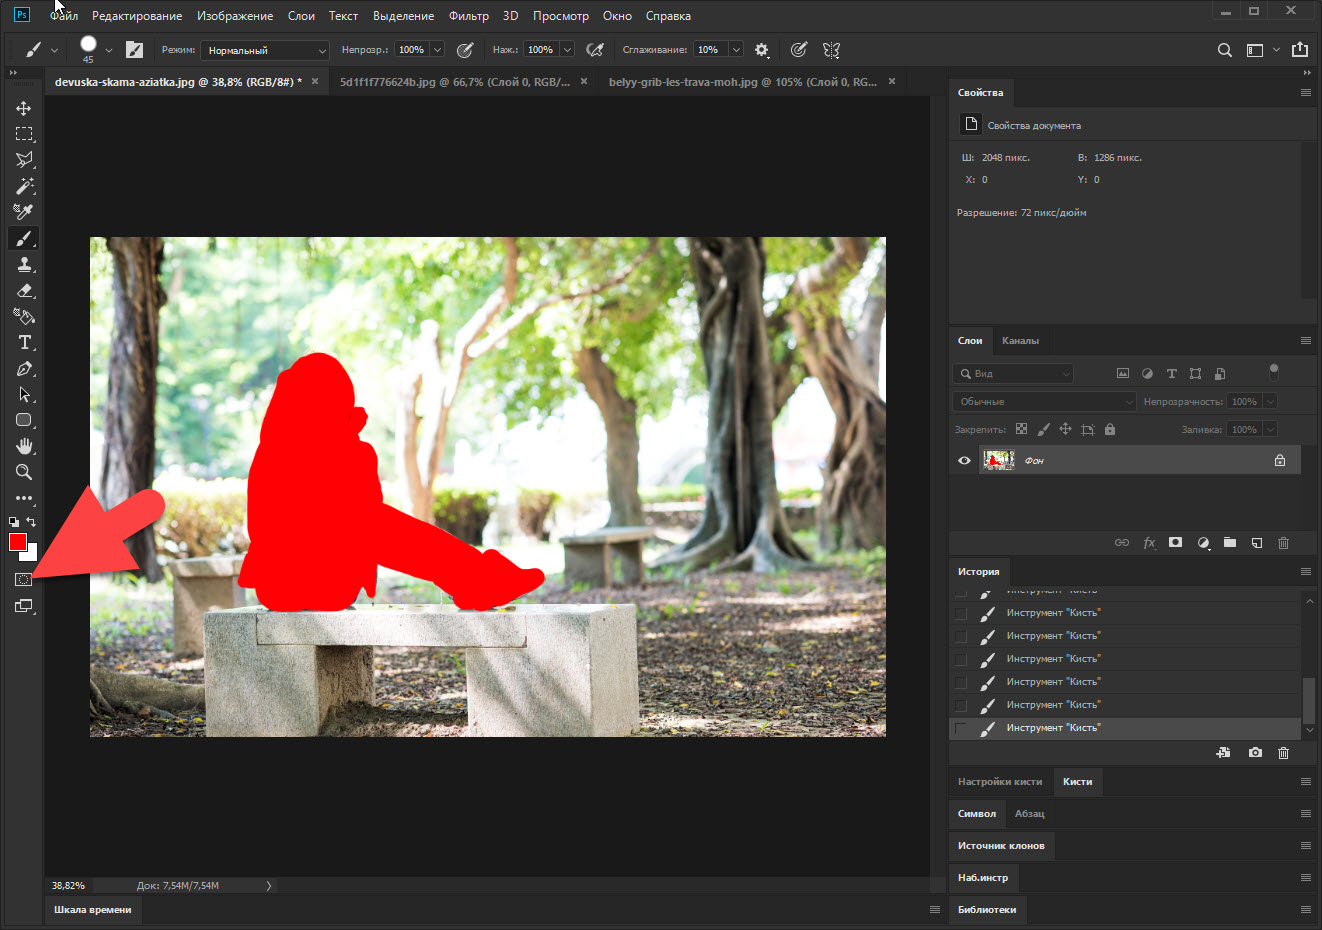Open the Сглаживание value dropdown
Viewport: 1322px width, 930px height.
click(x=736, y=50)
